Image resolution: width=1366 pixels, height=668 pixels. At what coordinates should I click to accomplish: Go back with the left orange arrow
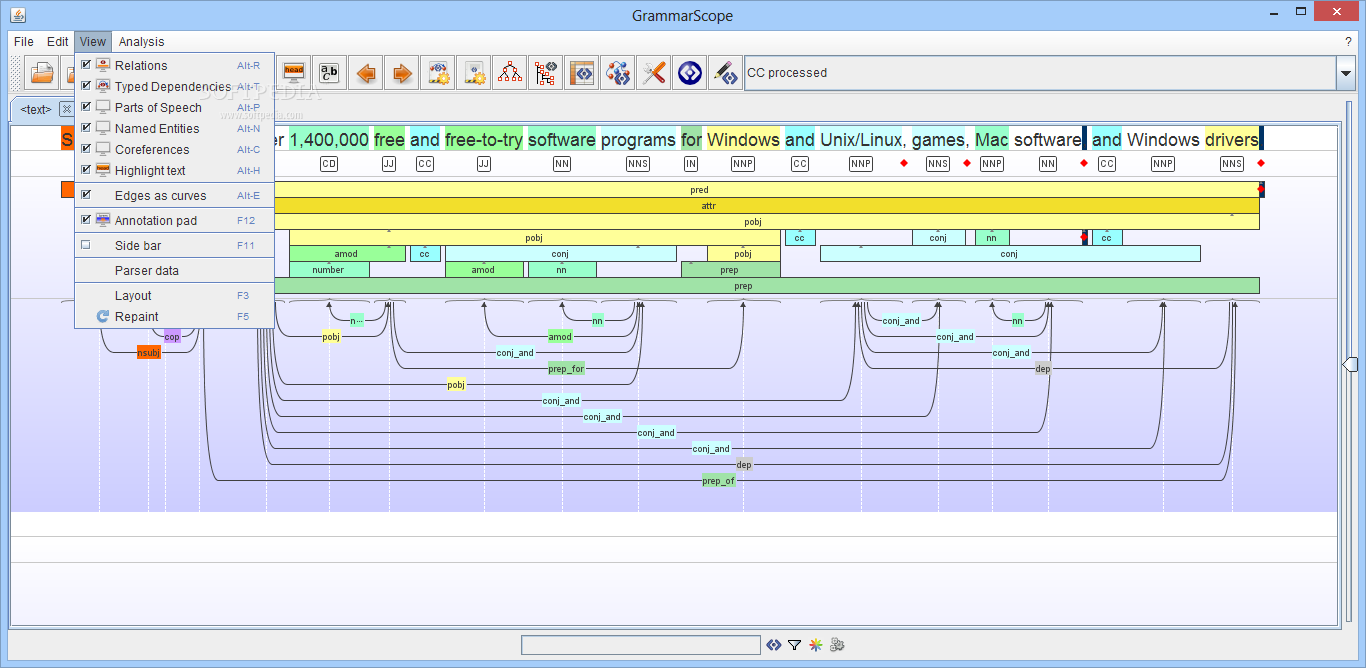[366, 73]
